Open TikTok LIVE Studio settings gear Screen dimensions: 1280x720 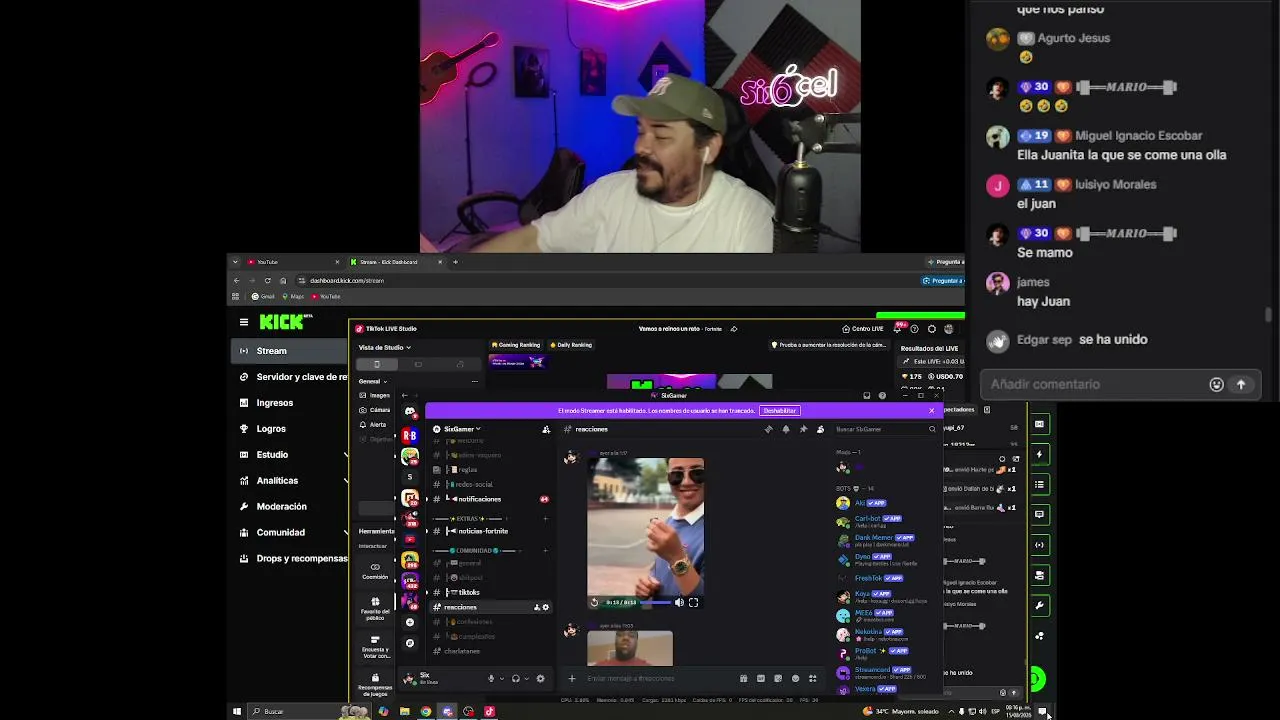[931, 329]
